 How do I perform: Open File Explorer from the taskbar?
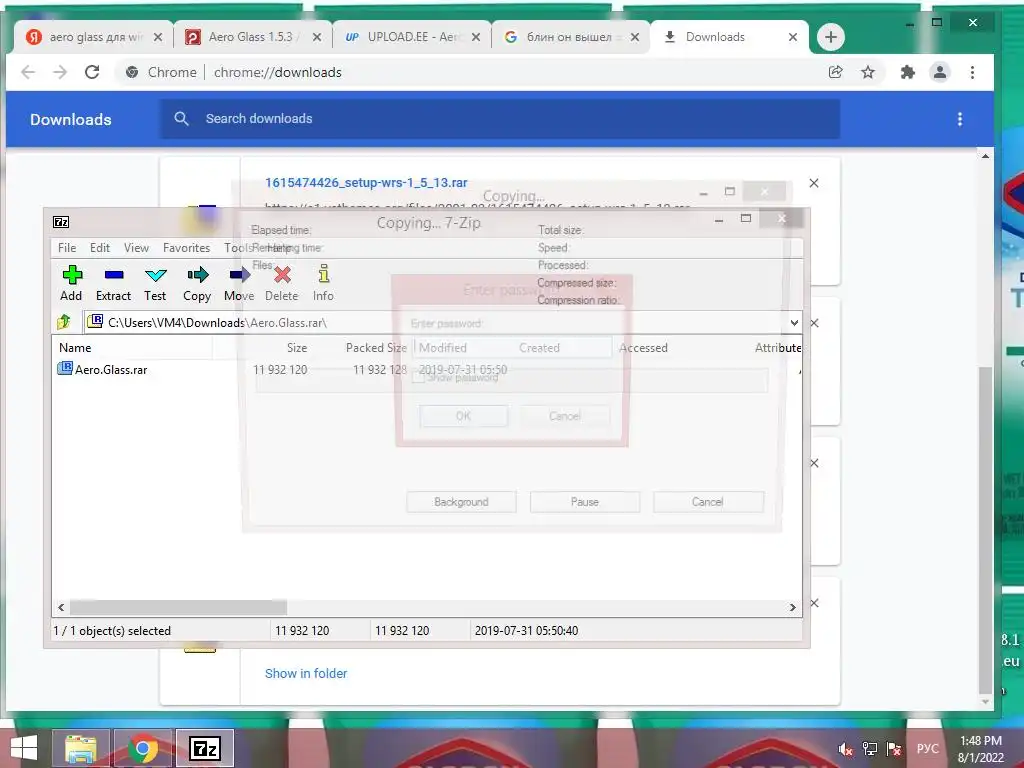tap(81, 748)
